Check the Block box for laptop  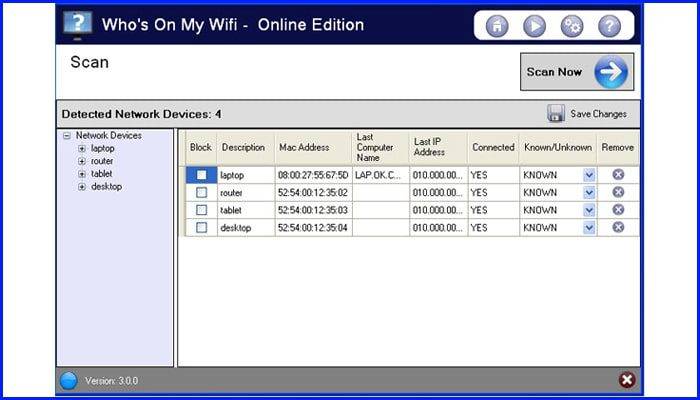tap(202, 175)
